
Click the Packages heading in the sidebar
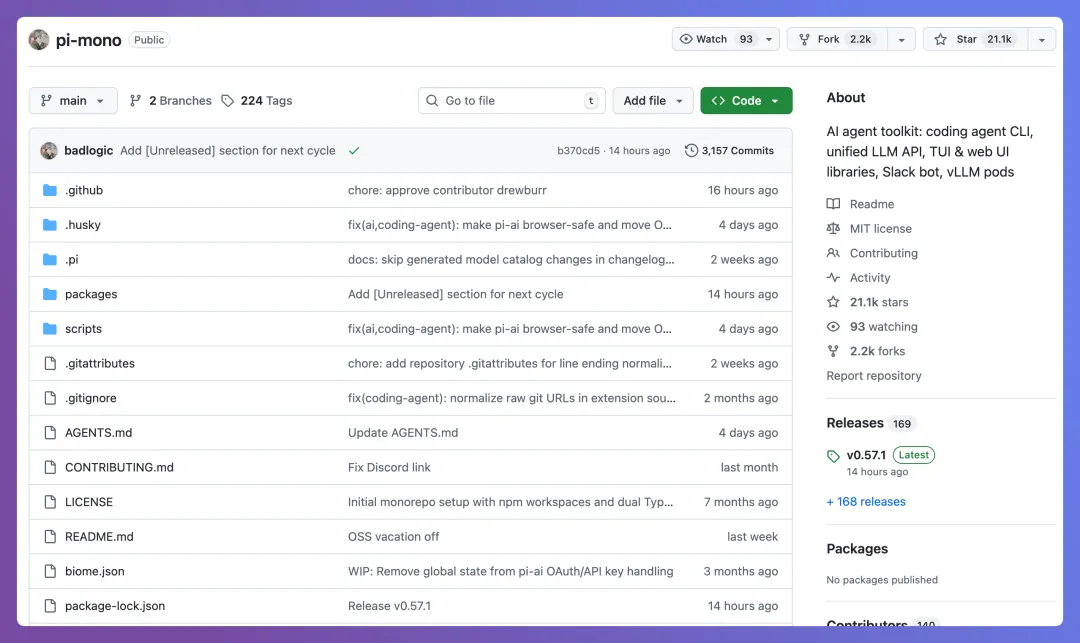[x=857, y=549]
